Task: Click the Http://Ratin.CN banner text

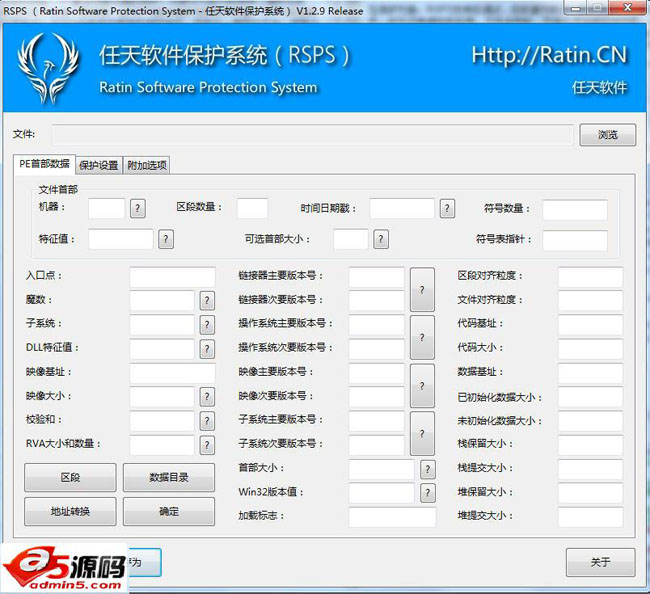Action: pyautogui.click(x=549, y=56)
